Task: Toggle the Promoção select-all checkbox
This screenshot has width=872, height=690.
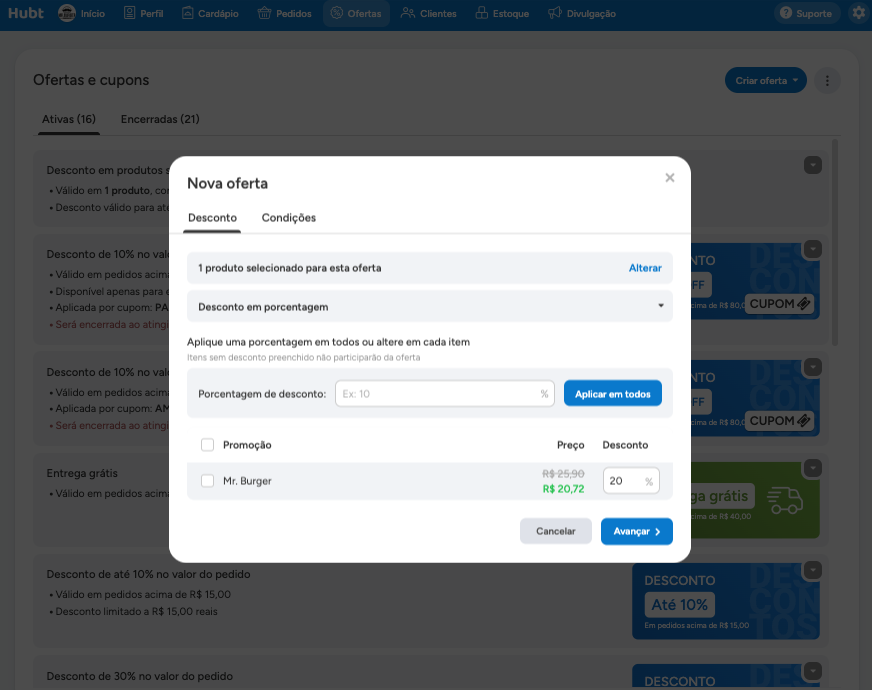Action: 207,445
